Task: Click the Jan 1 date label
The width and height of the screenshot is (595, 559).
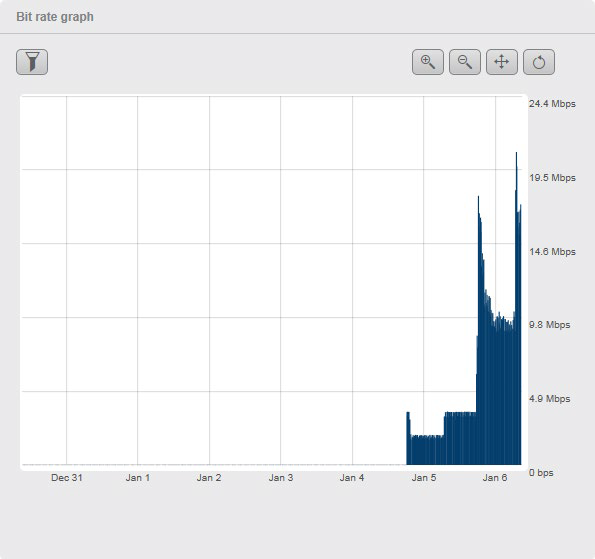Action: pos(138,478)
